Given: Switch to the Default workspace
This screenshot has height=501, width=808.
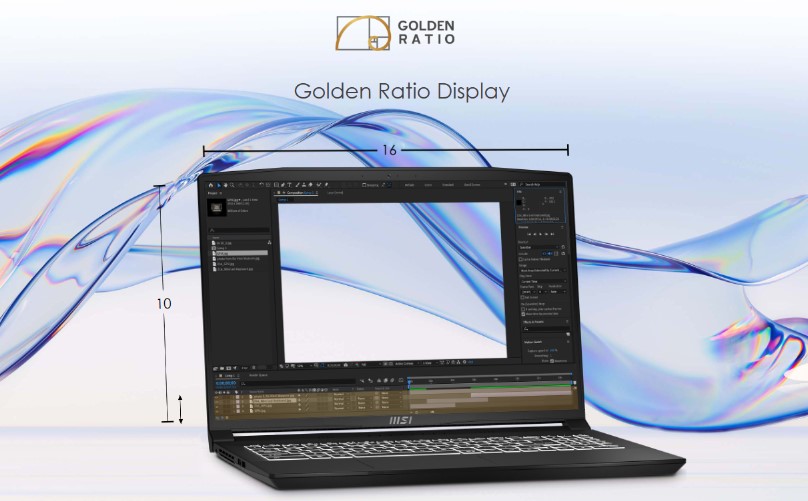Looking at the screenshot, I should pyautogui.click(x=409, y=185).
